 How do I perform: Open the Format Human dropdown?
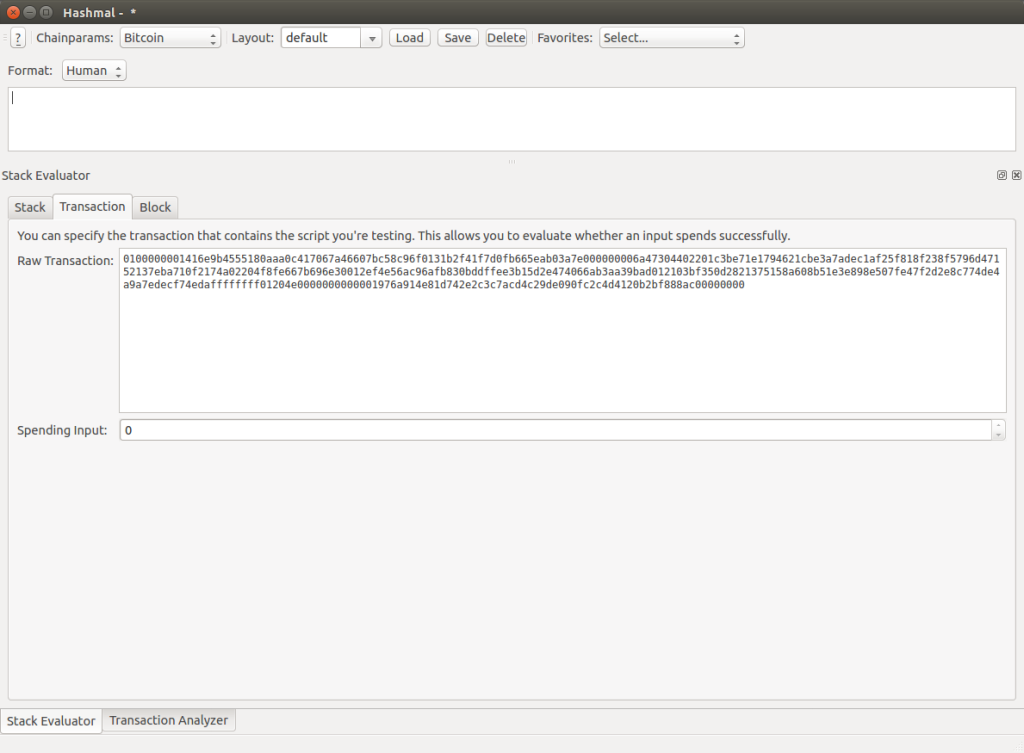(x=94, y=71)
